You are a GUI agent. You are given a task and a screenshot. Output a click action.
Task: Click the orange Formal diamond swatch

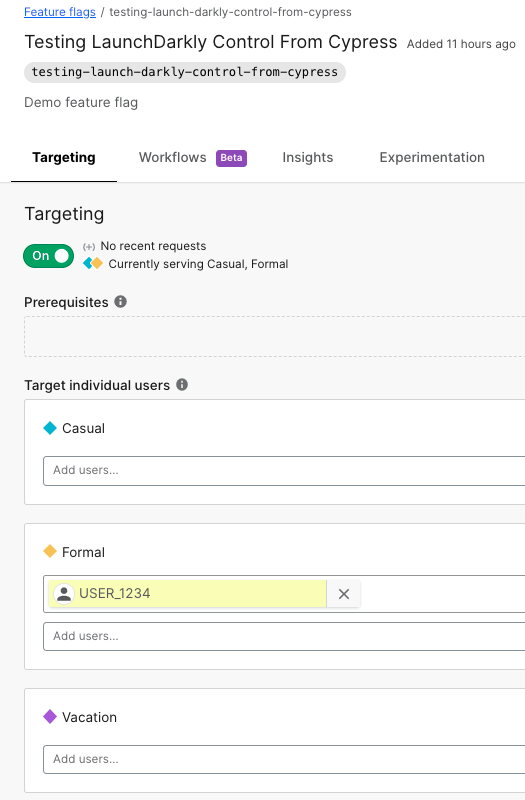(x=50, y=551)
